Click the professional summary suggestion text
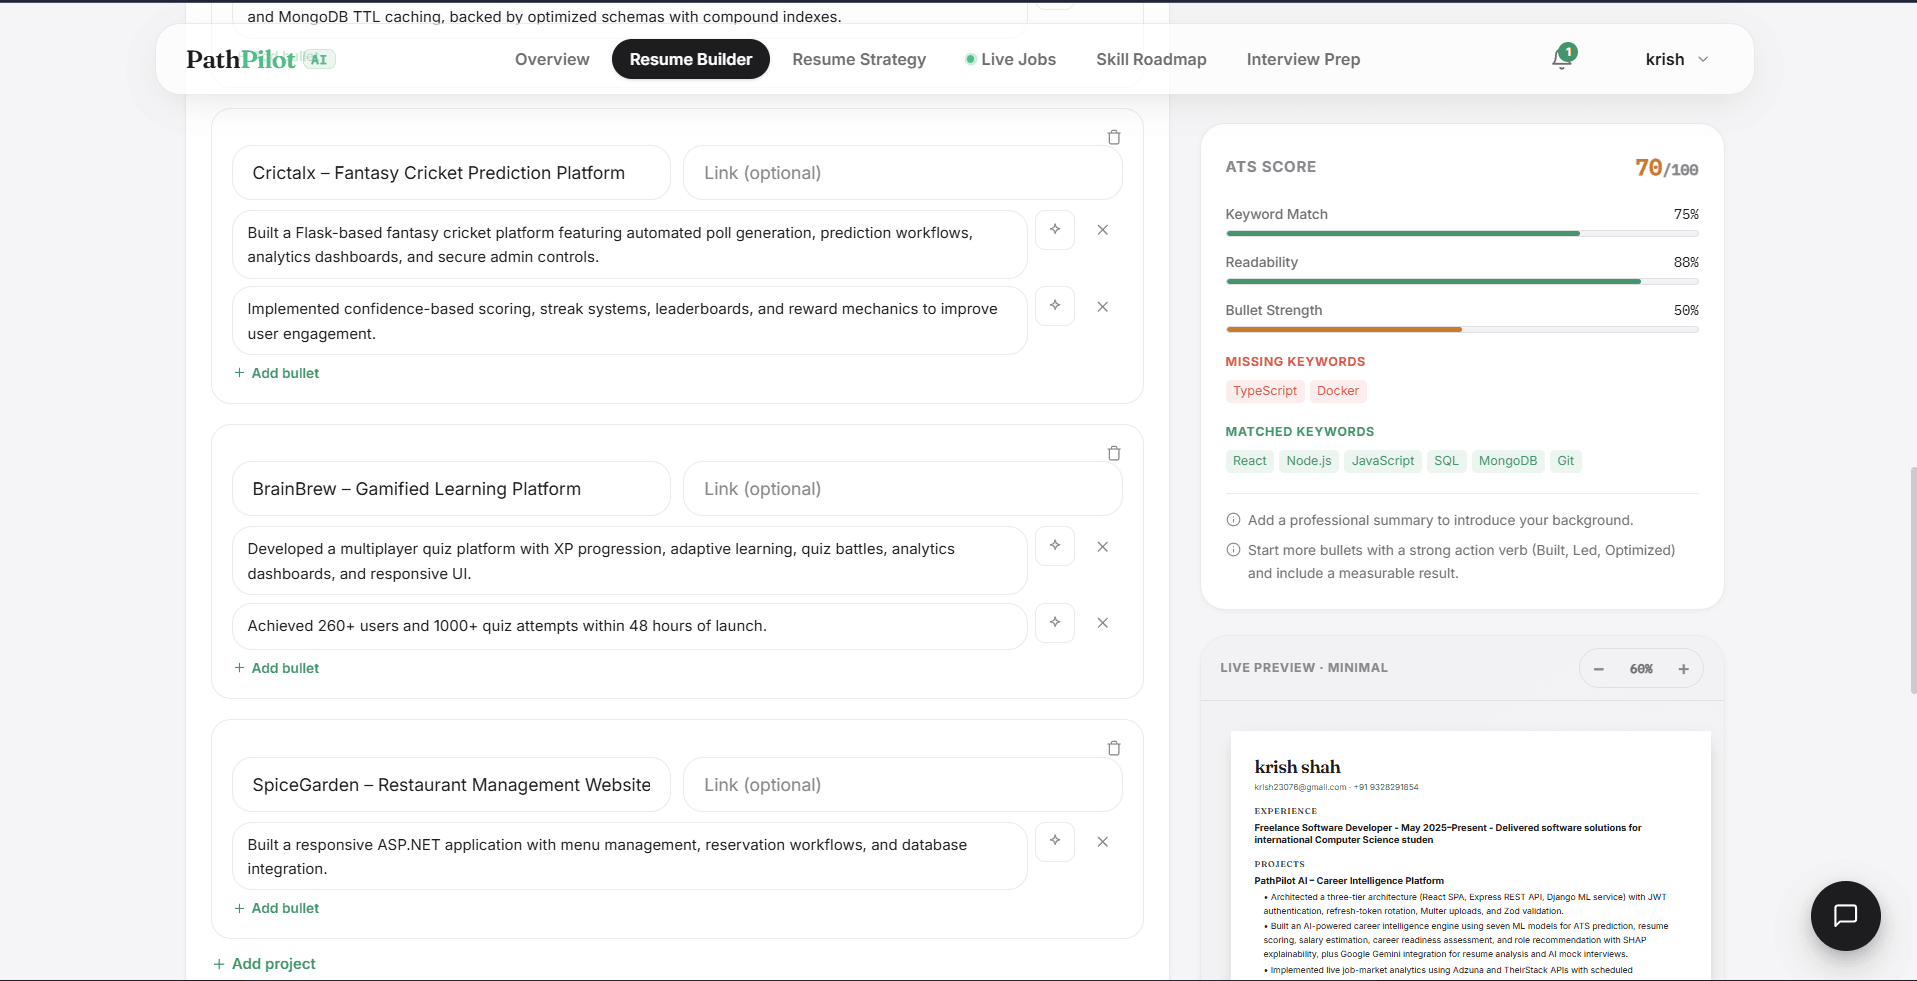This screenshot has height=981, width=1917. (x=1440, y=520)
